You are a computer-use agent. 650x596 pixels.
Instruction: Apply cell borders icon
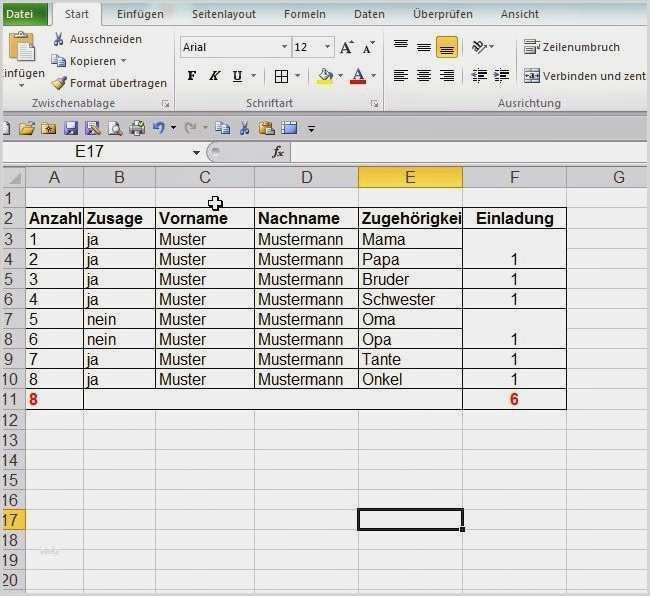tap(281, 76)
